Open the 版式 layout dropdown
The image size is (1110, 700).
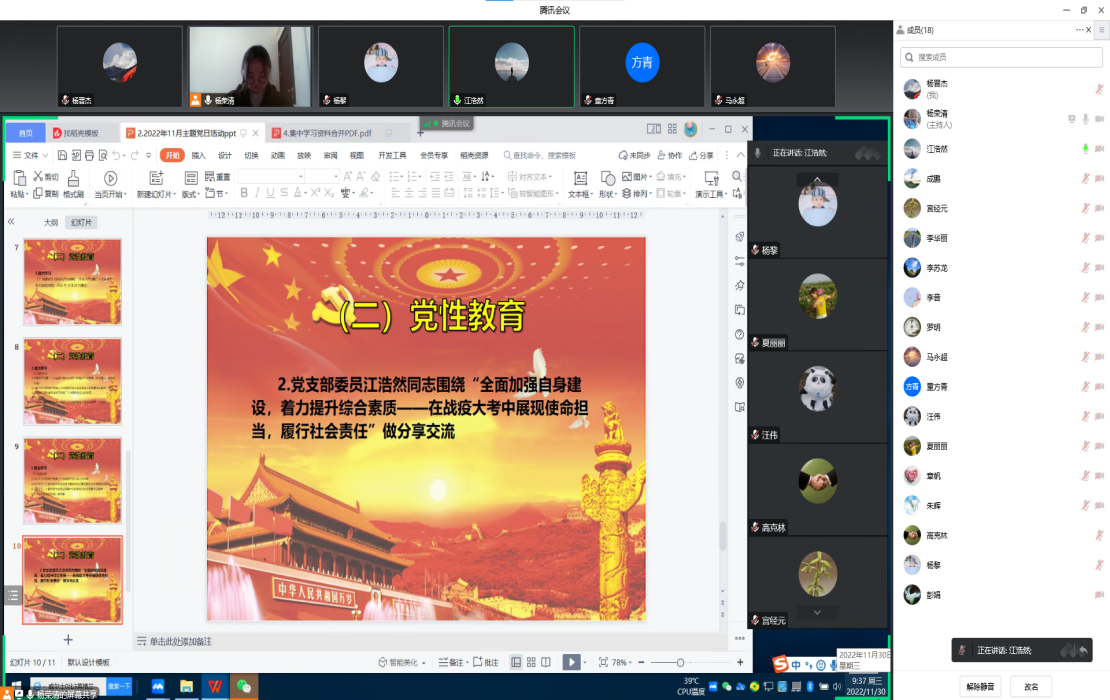pyautogui.click(x=191, y=190)
